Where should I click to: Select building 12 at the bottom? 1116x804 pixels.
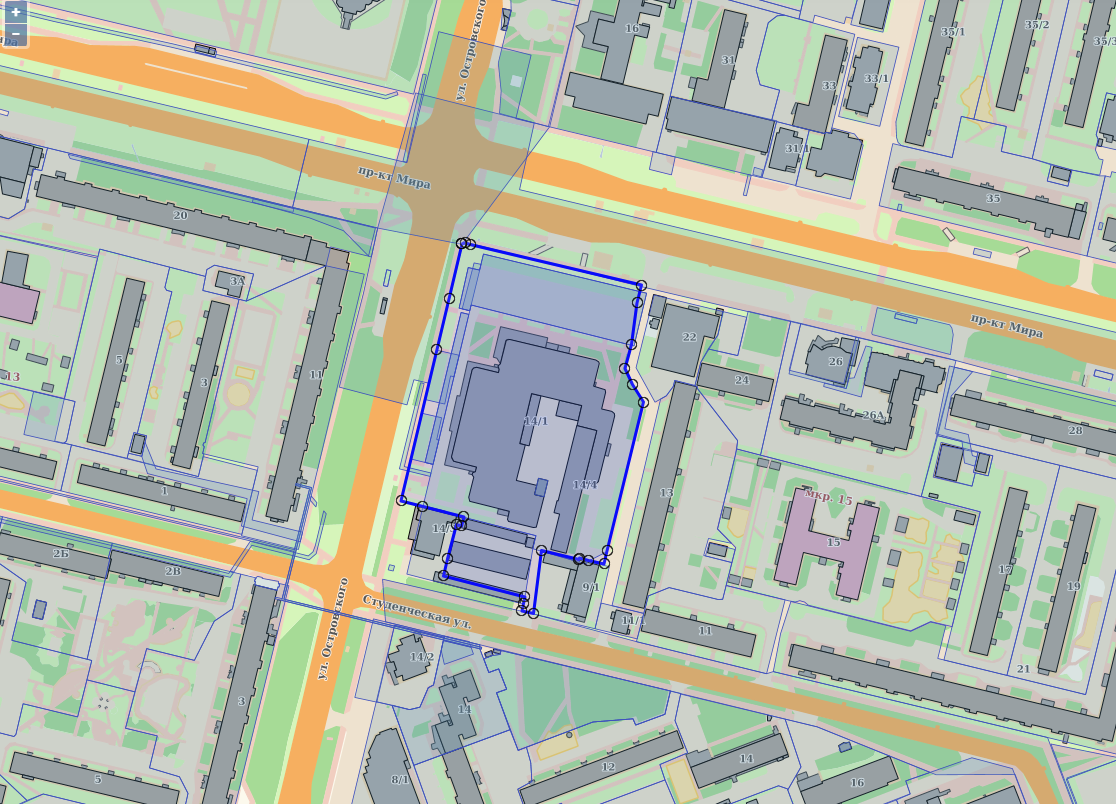click(607, 767)
